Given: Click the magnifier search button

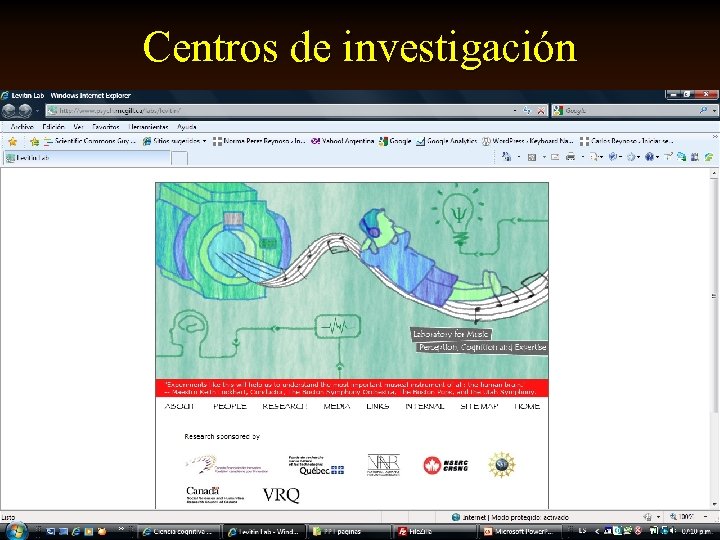Looking at the screenshot, I should tap(703, 111).
